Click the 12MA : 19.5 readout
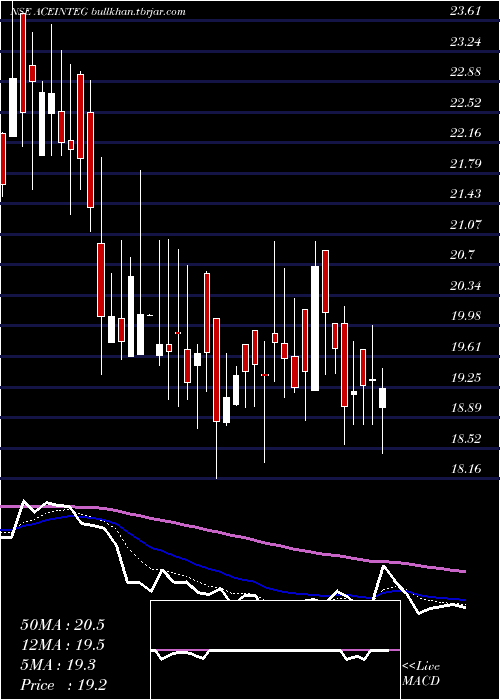 62,646
